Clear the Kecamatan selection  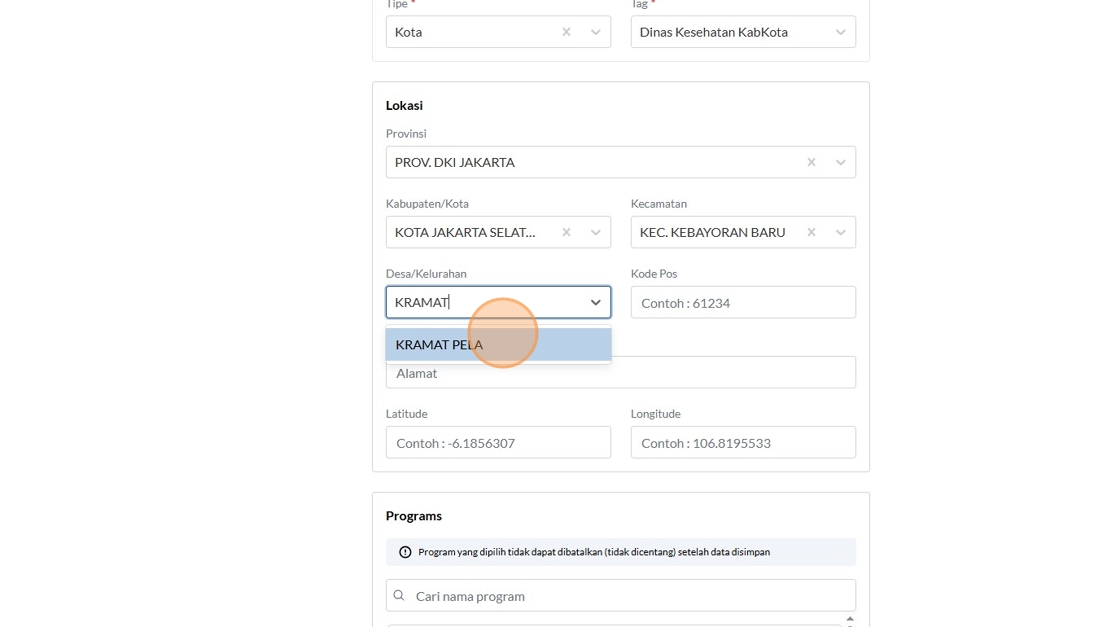(x=811, y=232)
